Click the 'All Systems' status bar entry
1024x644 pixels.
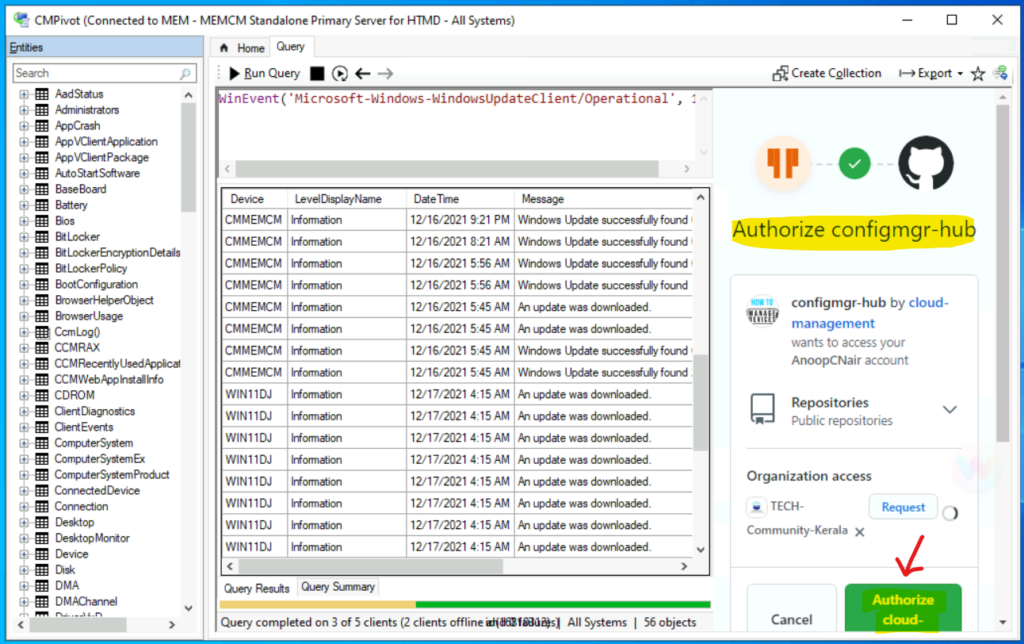(597, 622)
